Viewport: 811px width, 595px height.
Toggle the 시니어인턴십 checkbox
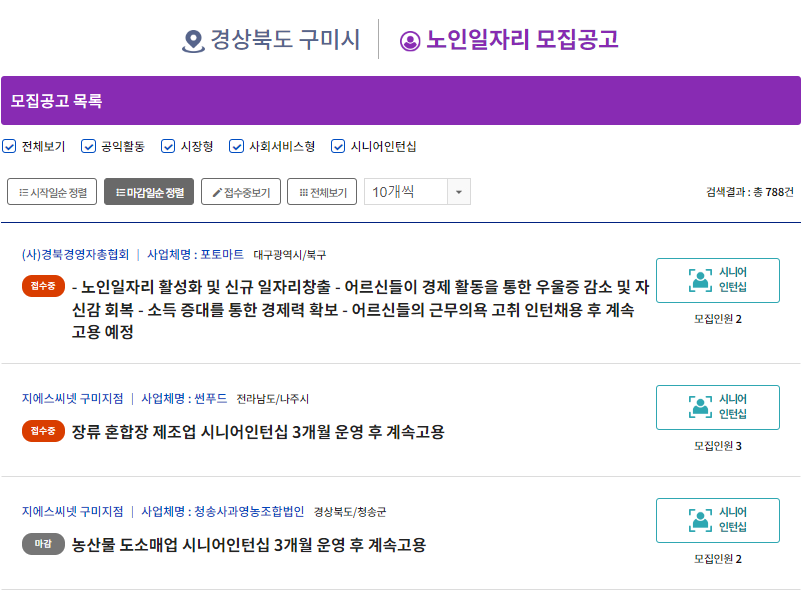coord(338,146)
